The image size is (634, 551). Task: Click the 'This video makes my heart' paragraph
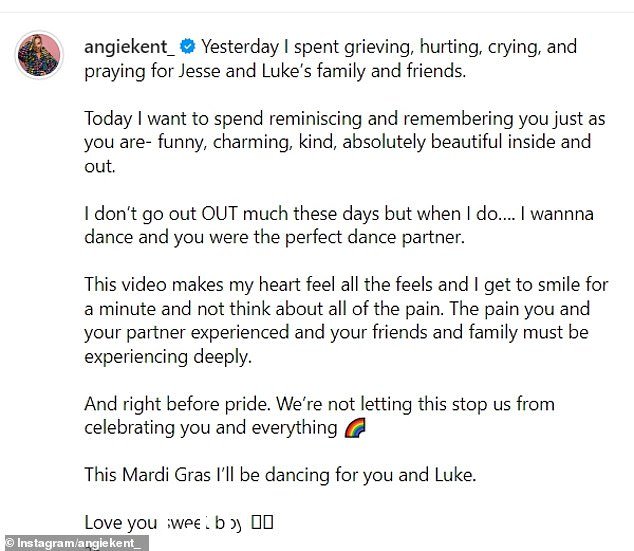[346, 320]
